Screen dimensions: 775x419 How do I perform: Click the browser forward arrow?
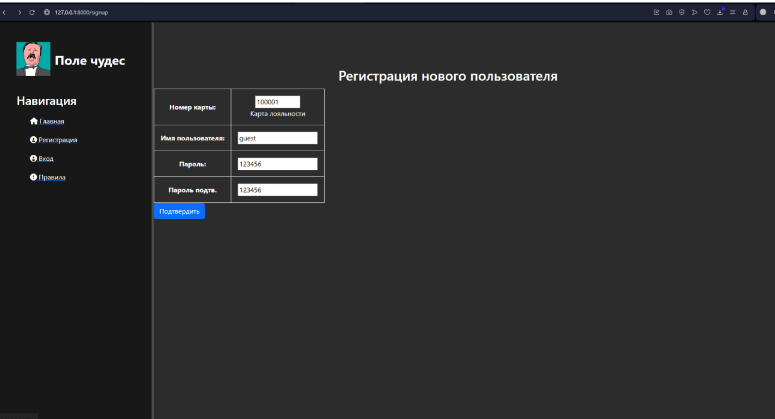coord(19,11)
